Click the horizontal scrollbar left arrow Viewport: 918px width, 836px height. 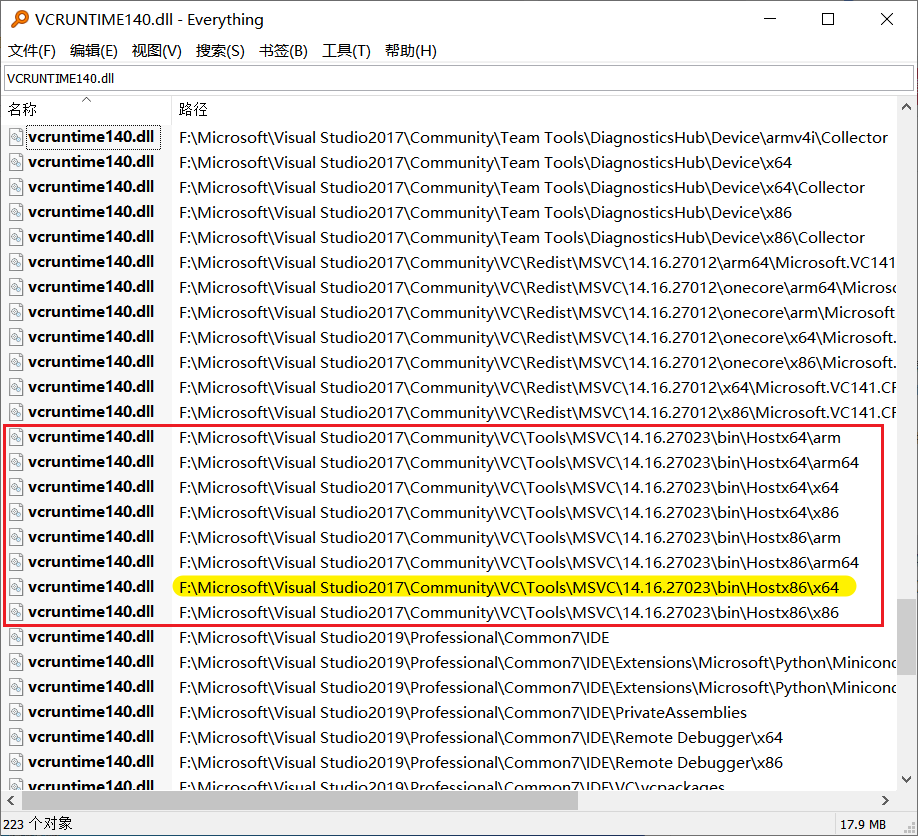(x=11, y=800)
